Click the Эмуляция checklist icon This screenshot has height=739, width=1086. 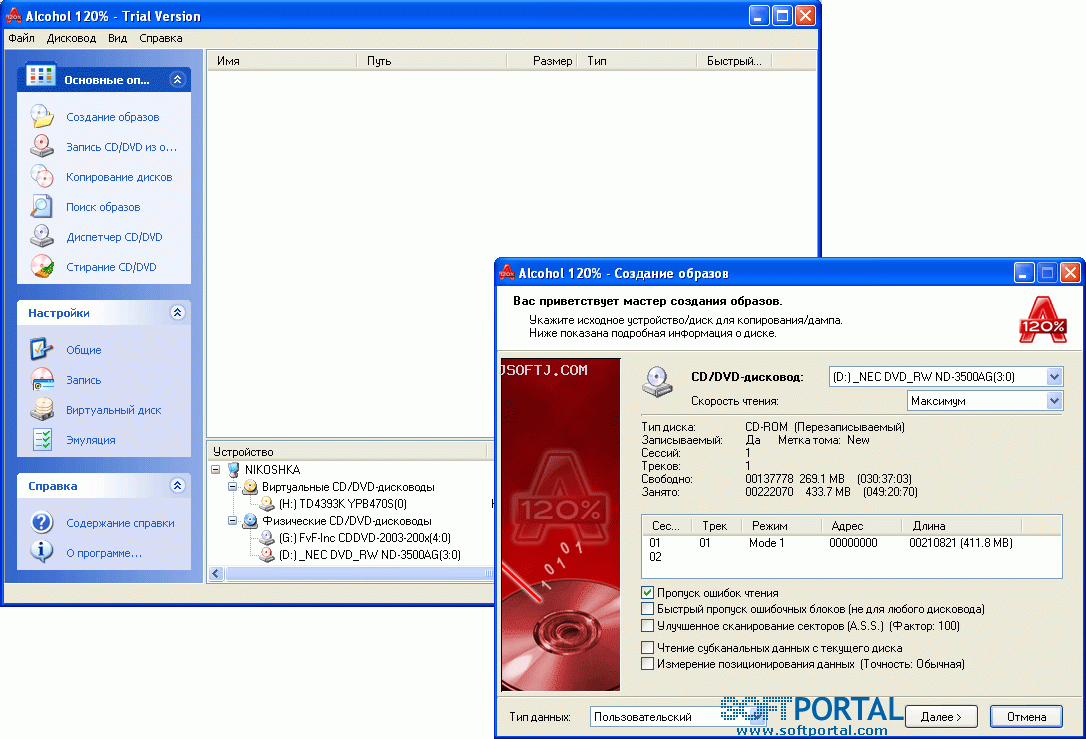pos(42,439)
